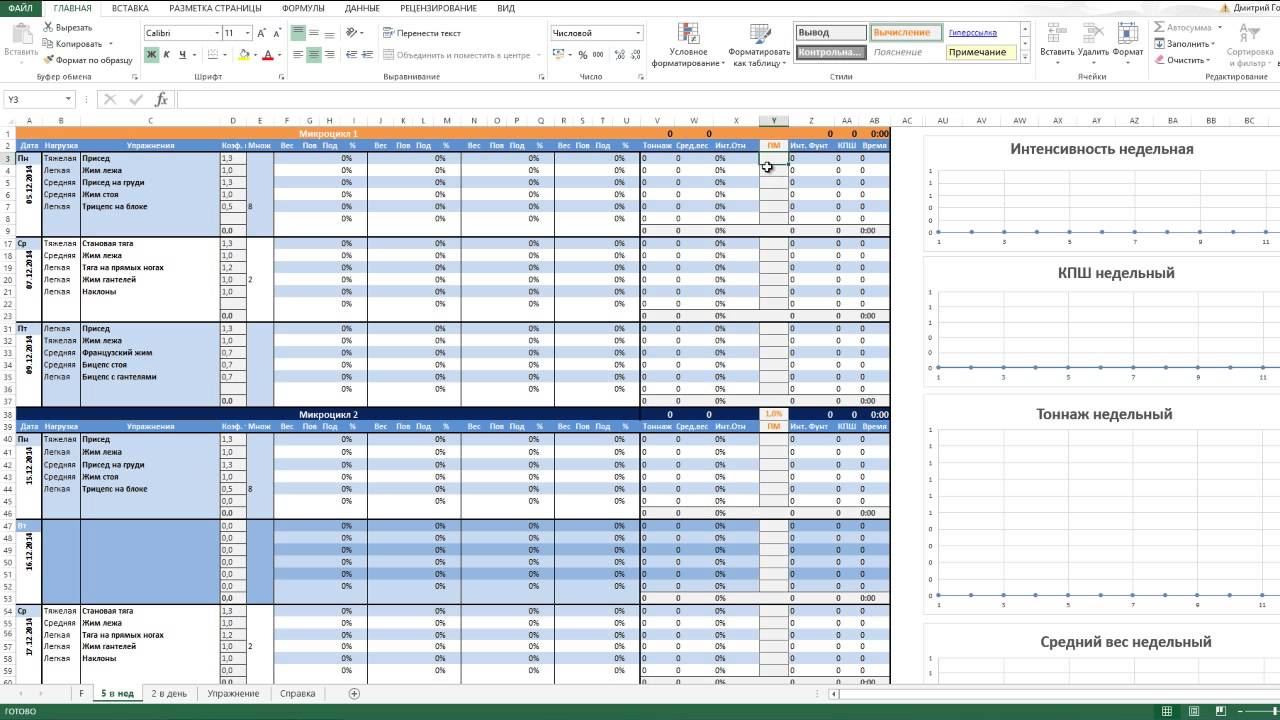Apply the Примечание cell style
Viewport: 1280px width, 720px height.
pyautogui.click(x=979, y=52)
